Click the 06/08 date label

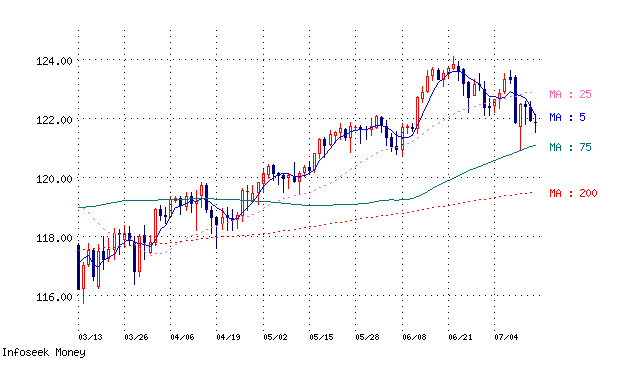pyautogui.click(x=414, y=337)
